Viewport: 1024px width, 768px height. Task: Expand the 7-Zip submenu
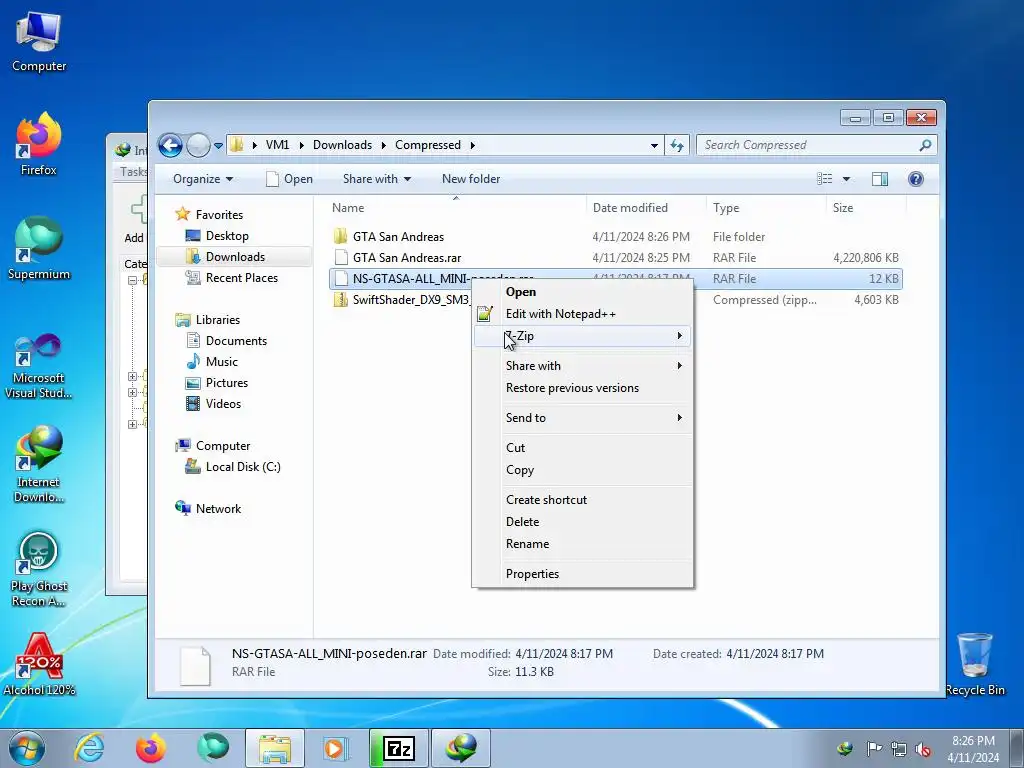click(x=583, y=336)
